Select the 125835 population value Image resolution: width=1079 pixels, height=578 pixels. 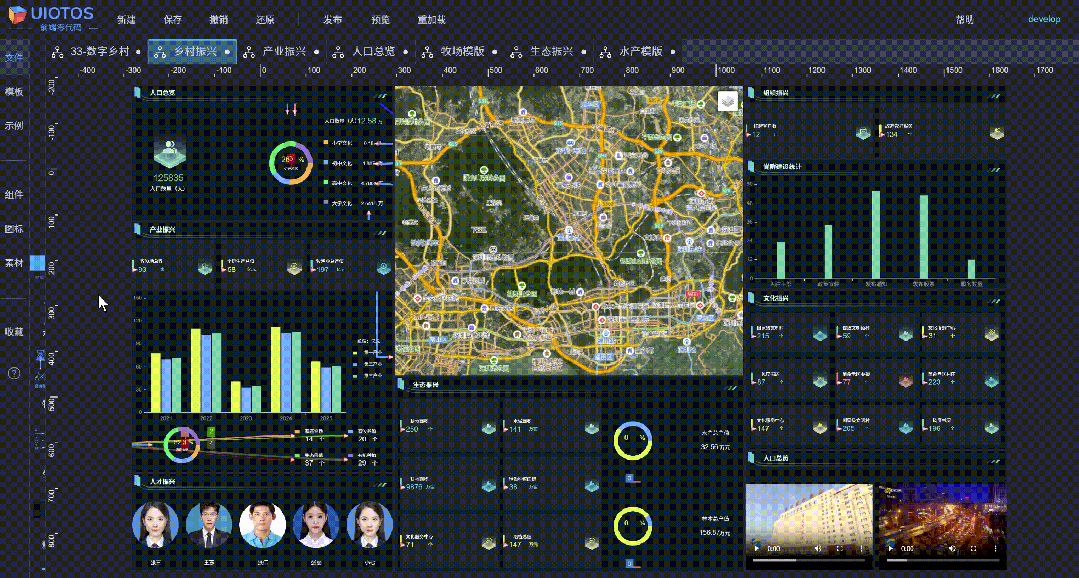pos(169,178)
